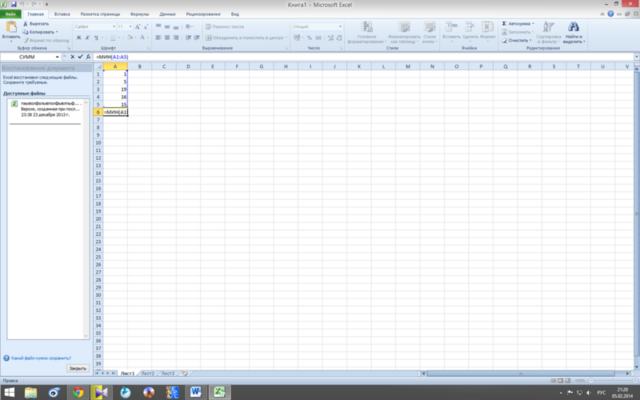Cancel the formula entry with the X icon

click(x=72, y=57)
